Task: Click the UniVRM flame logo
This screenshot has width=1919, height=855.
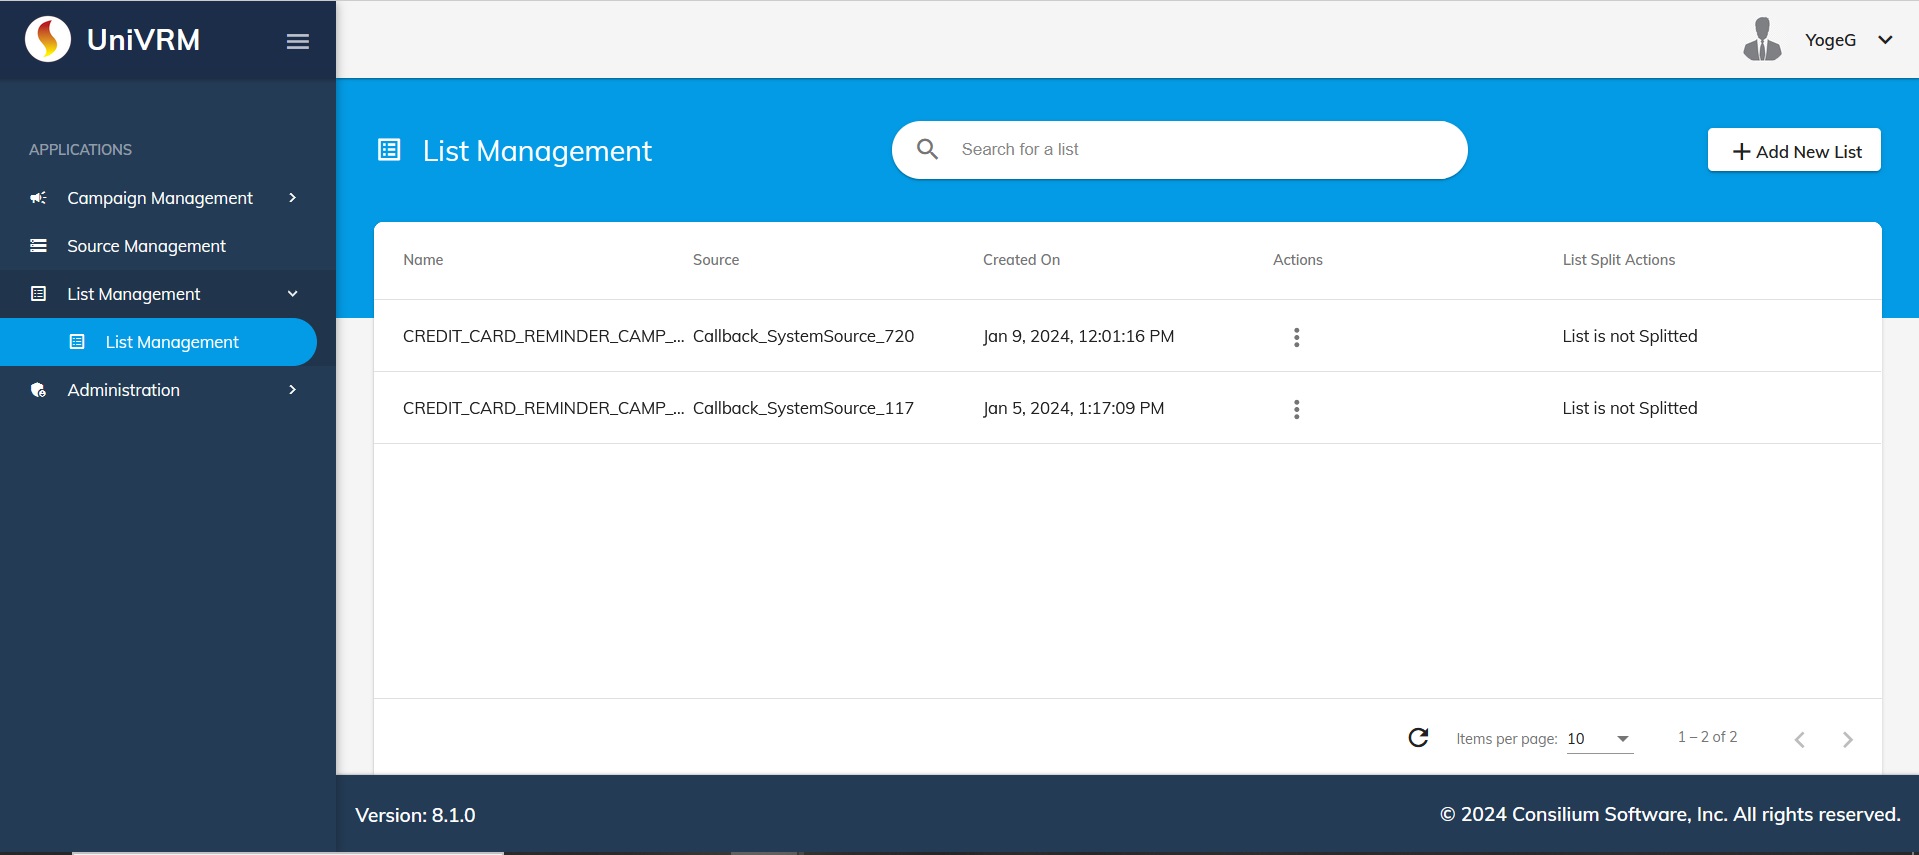Action: (x=48, y=40)
